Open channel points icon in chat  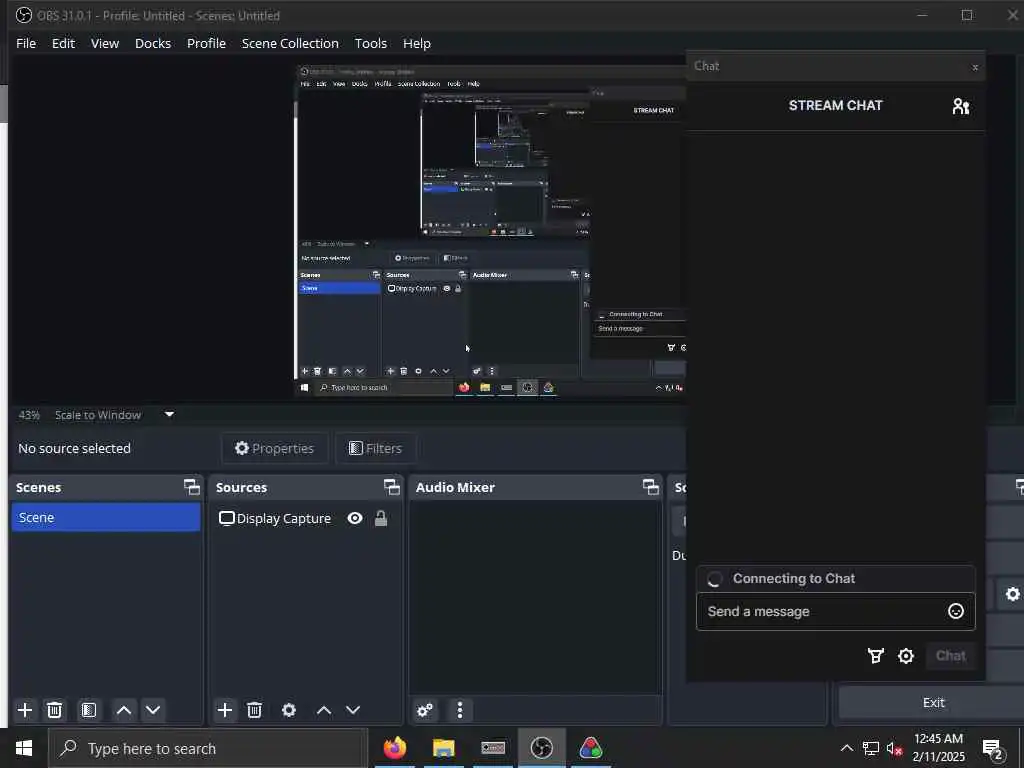[876, 656]
